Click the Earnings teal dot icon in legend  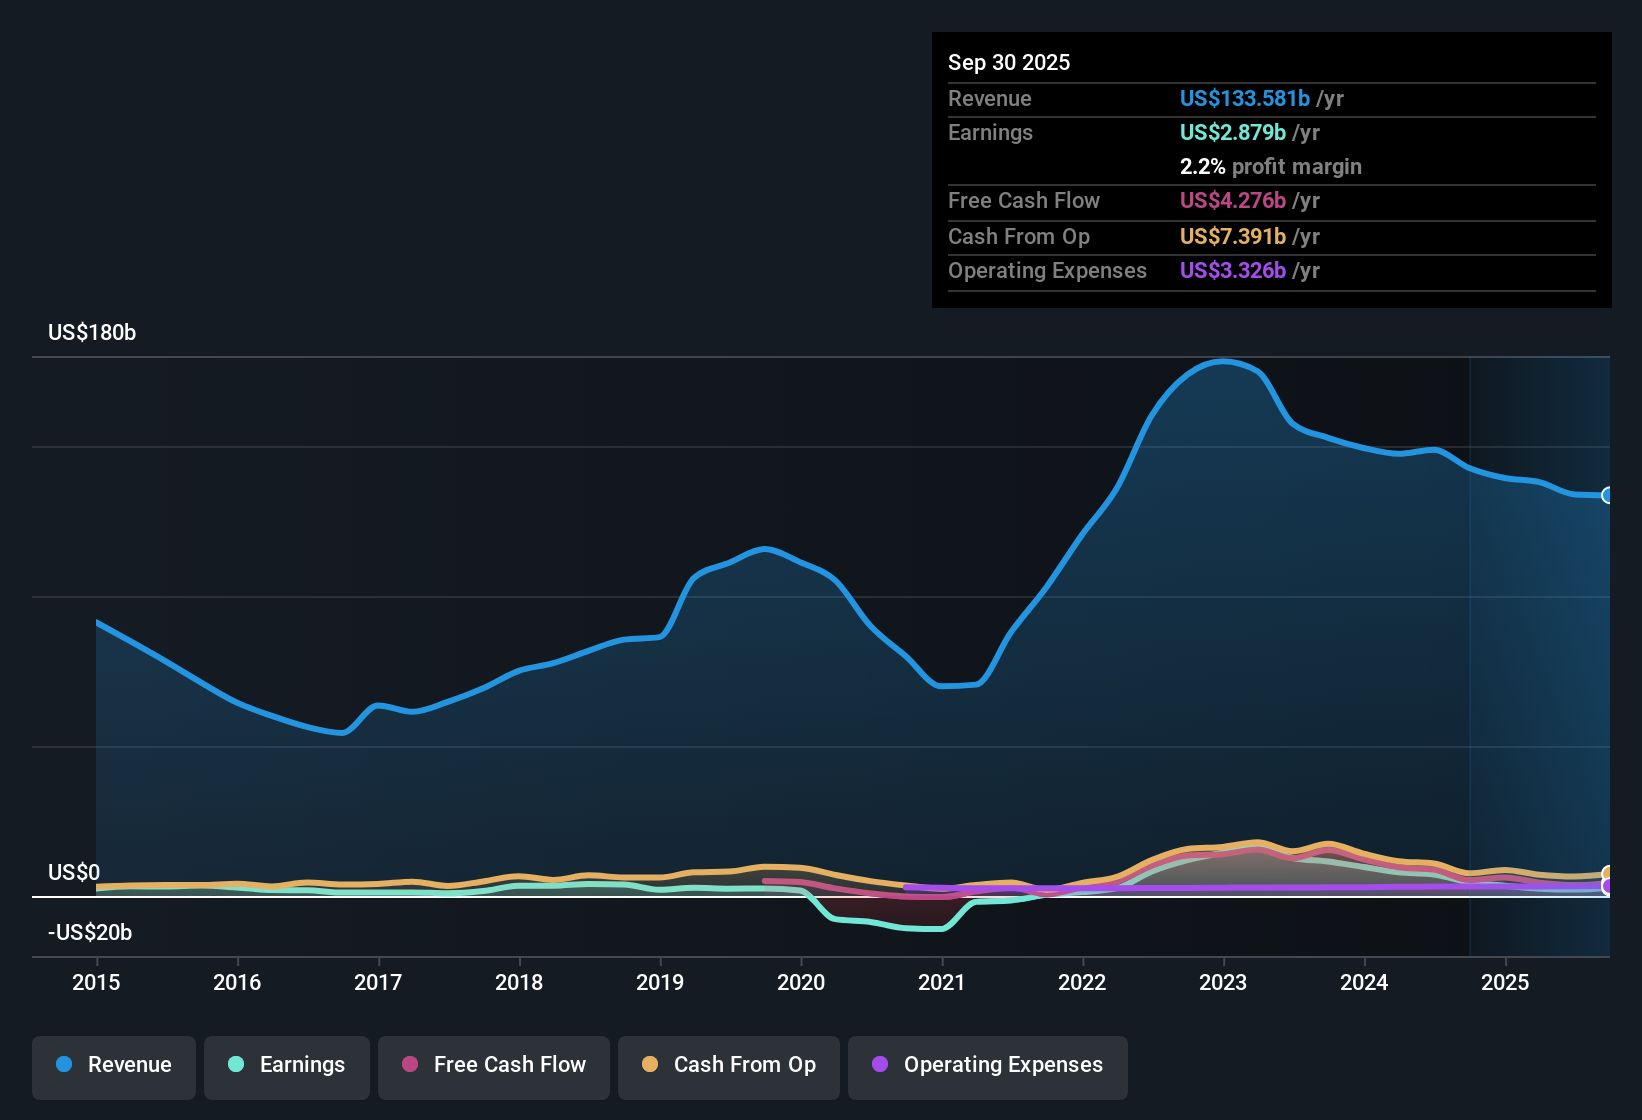236,1066
